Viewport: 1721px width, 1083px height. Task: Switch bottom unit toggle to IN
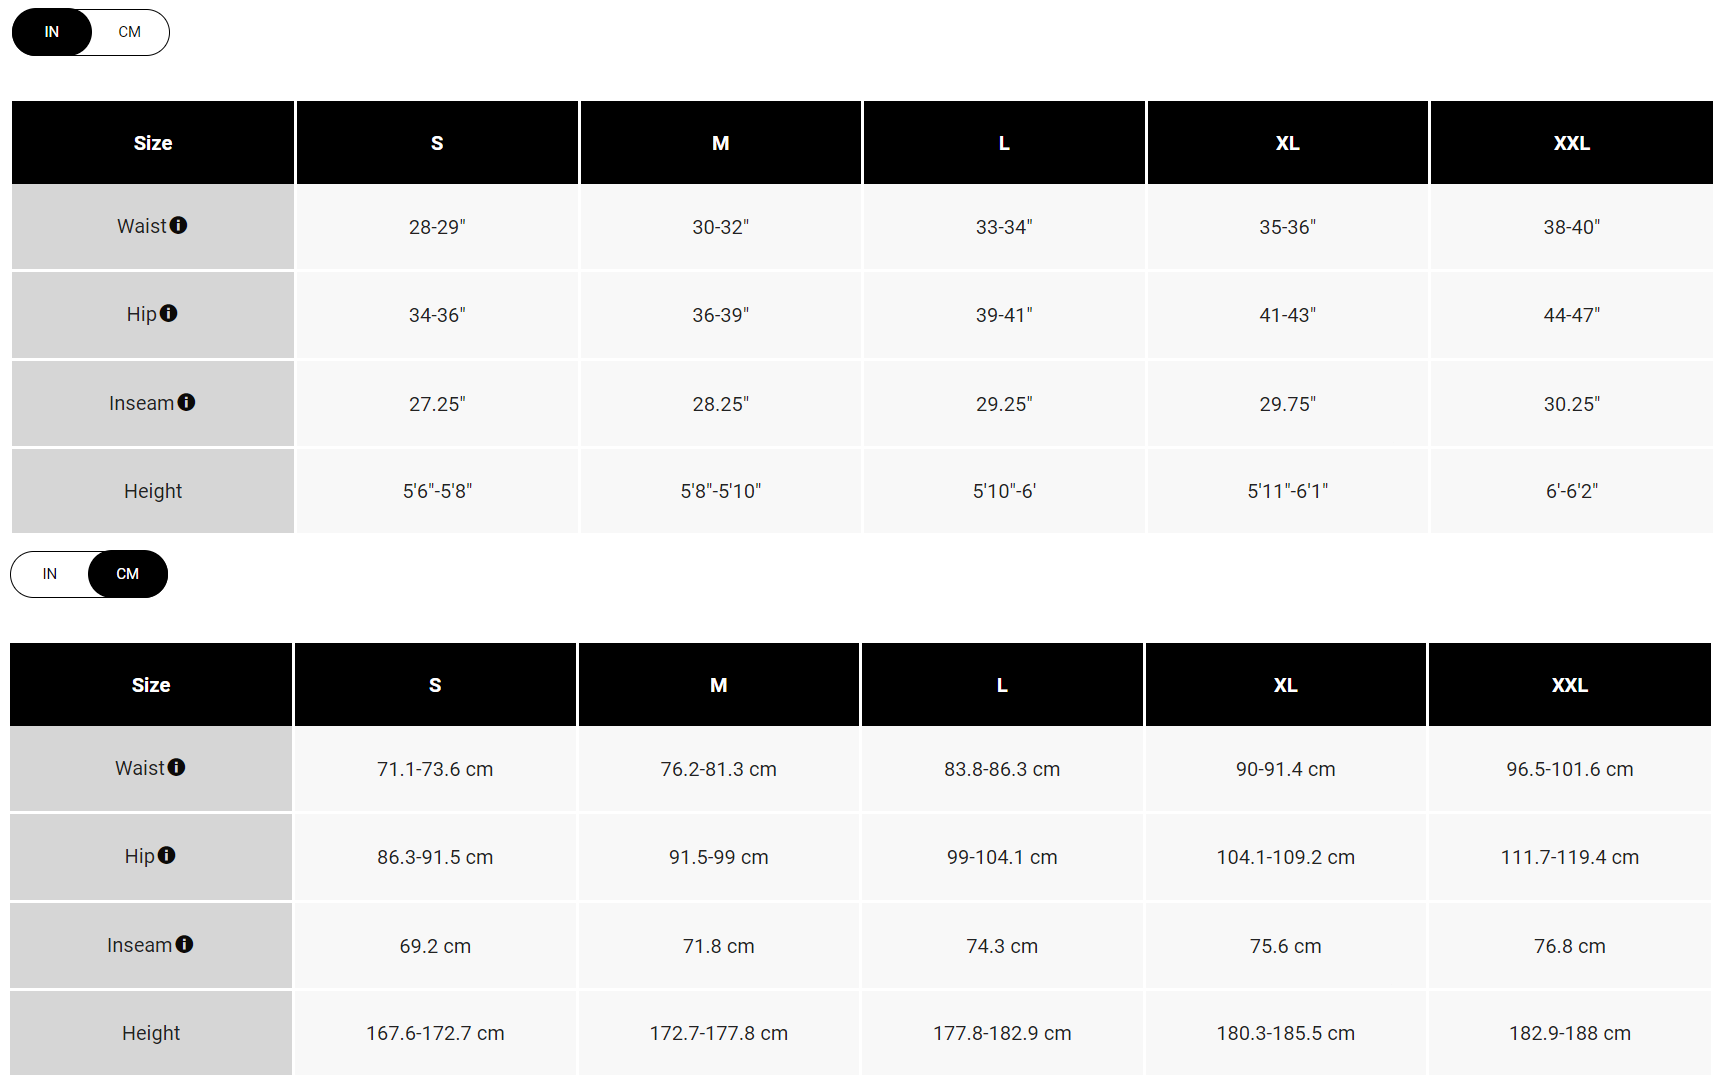point(50,574)
